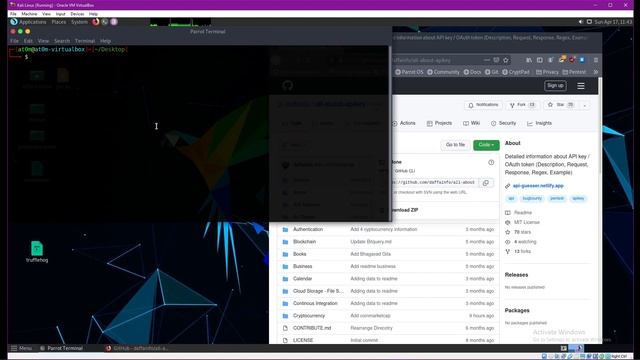
Task: Open the Pentest bookmark folder
Action: point(574,72)
